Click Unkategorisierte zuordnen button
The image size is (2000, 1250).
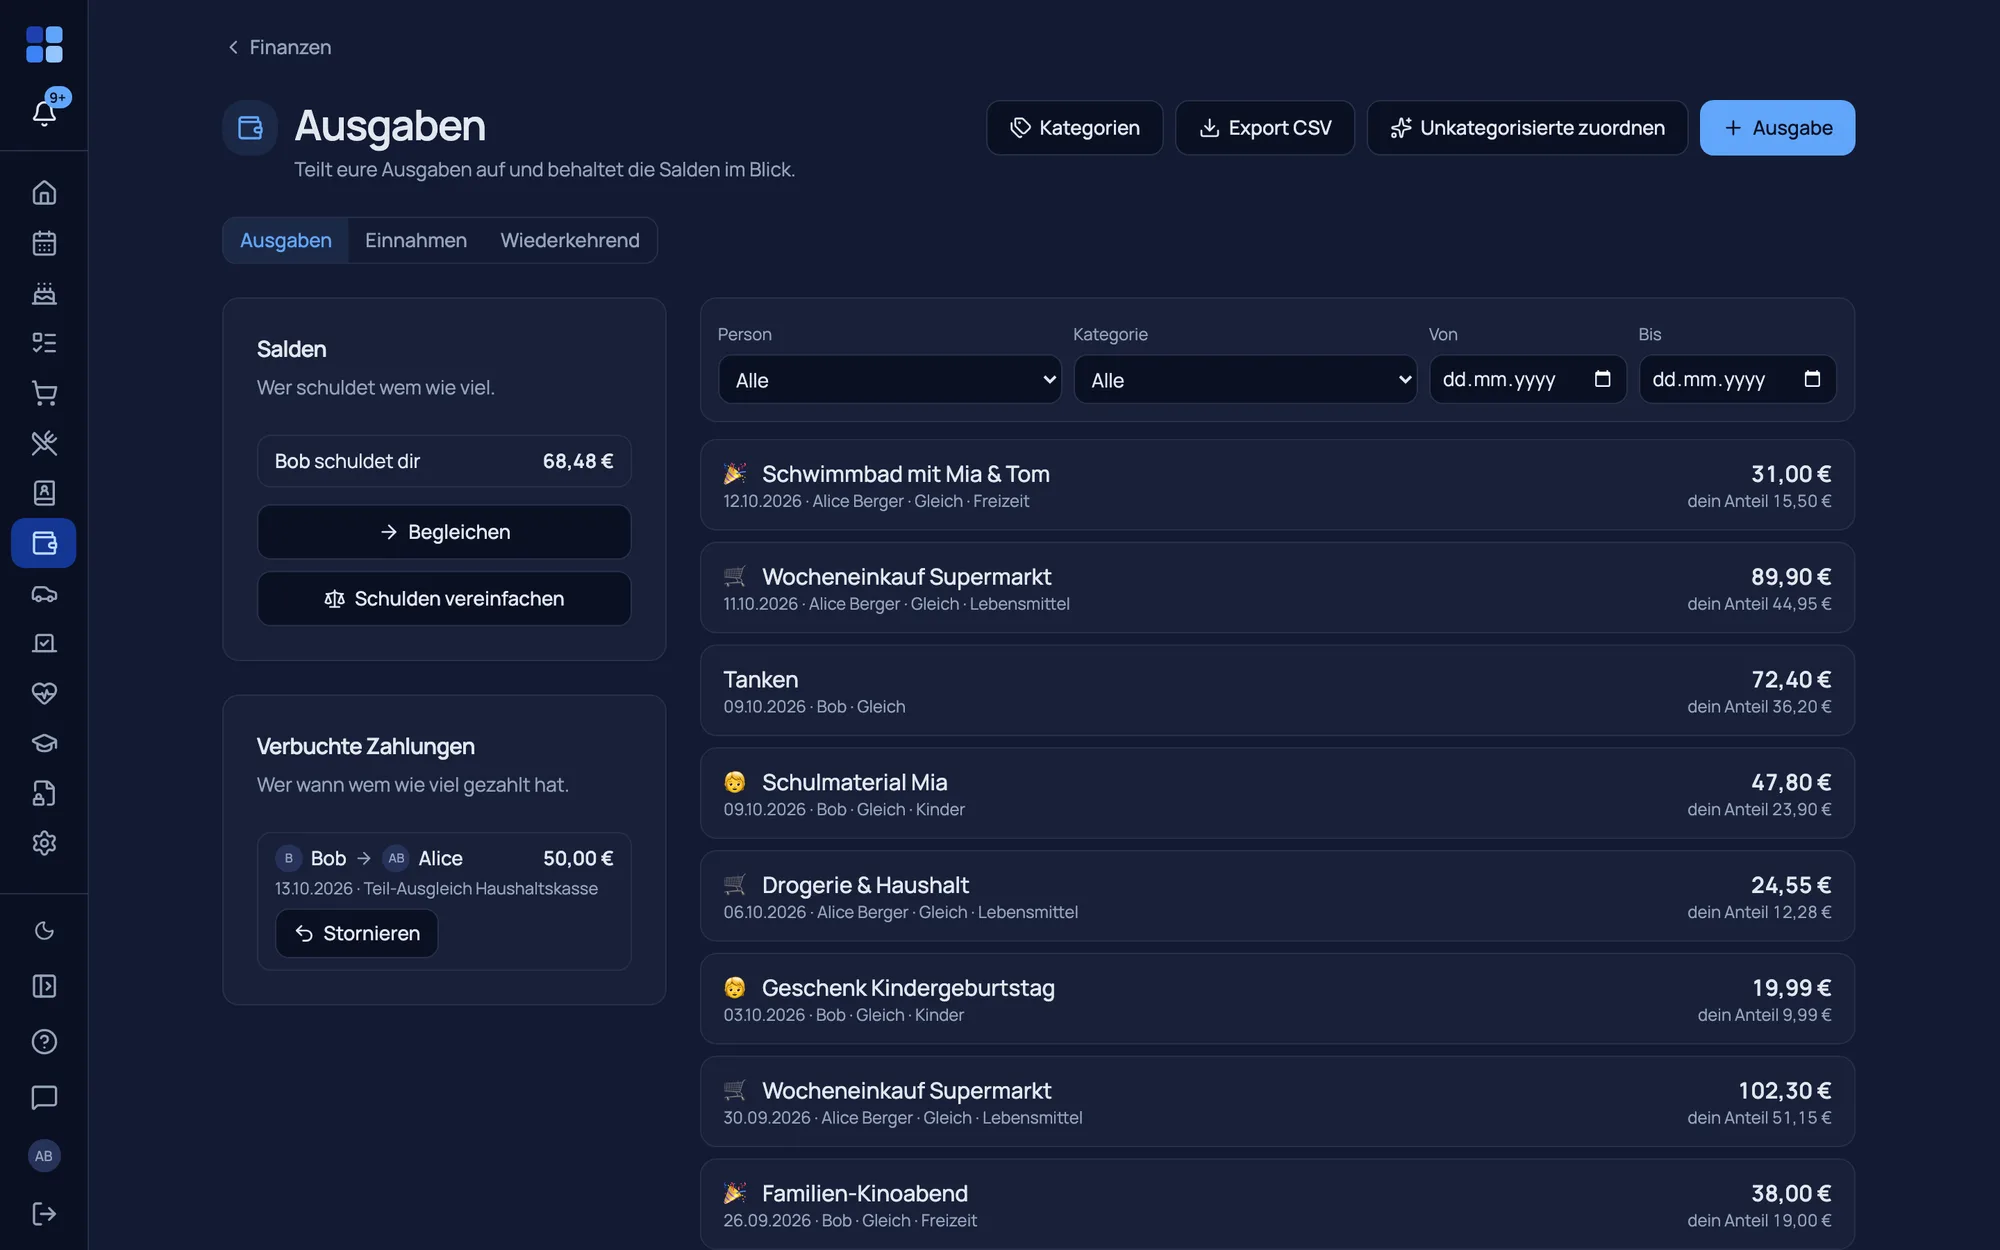point(1527,128)
